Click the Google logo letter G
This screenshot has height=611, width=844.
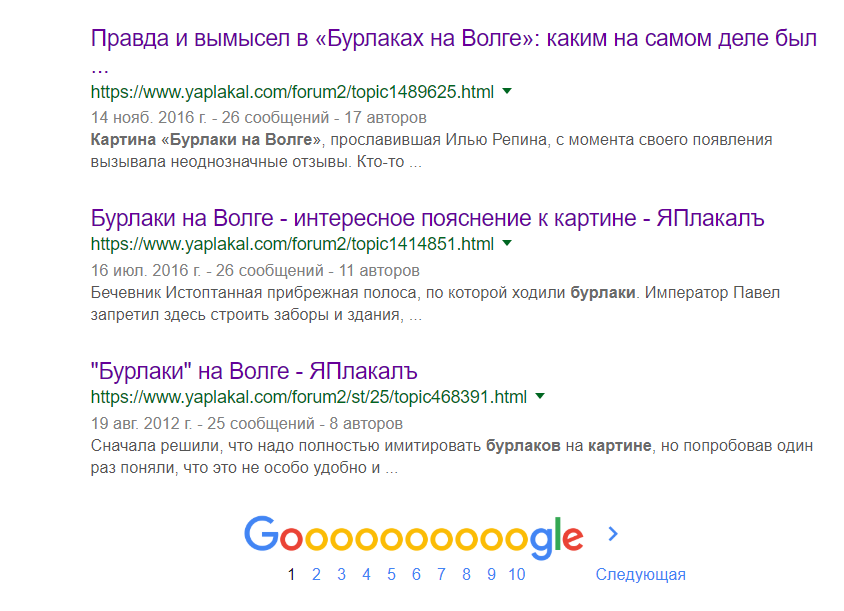(262, 534)
